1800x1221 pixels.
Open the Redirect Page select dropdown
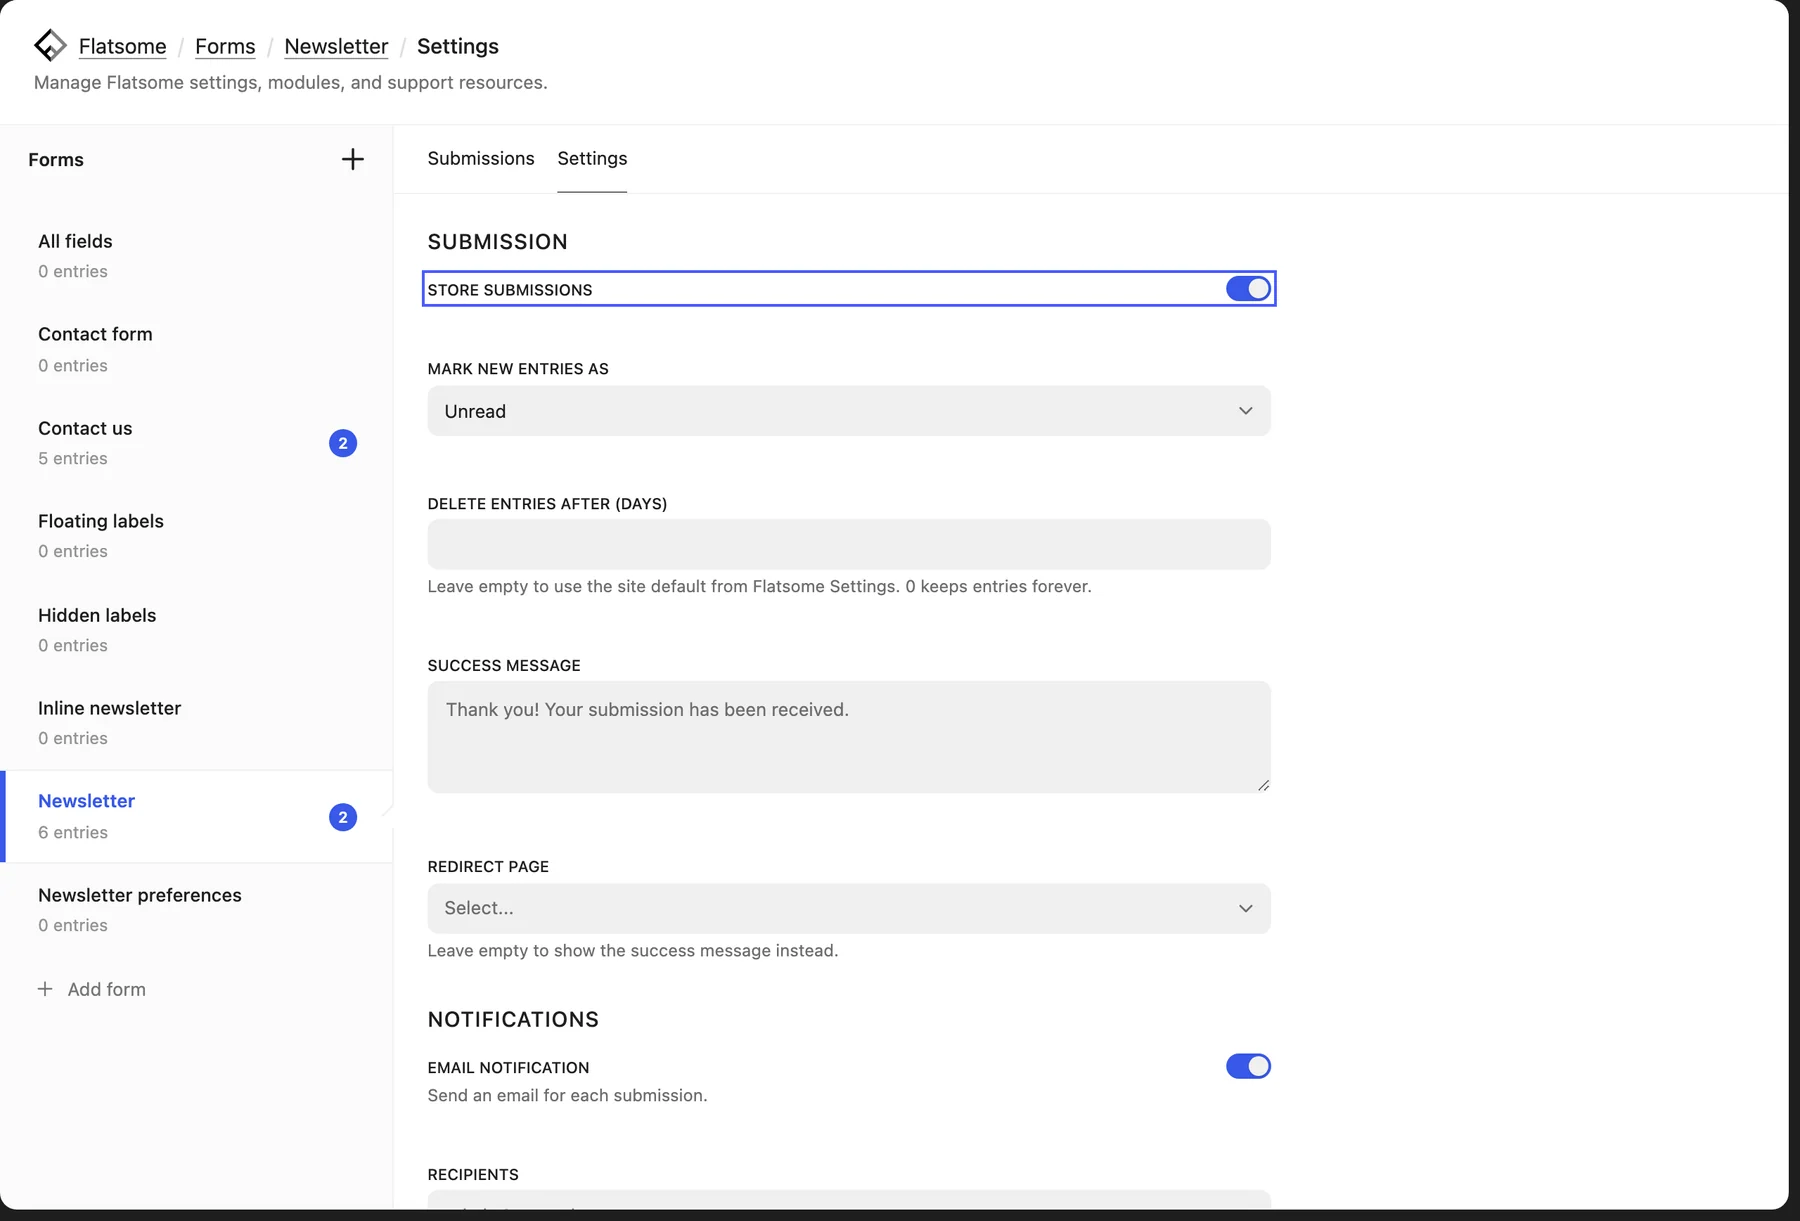(849, 908)
